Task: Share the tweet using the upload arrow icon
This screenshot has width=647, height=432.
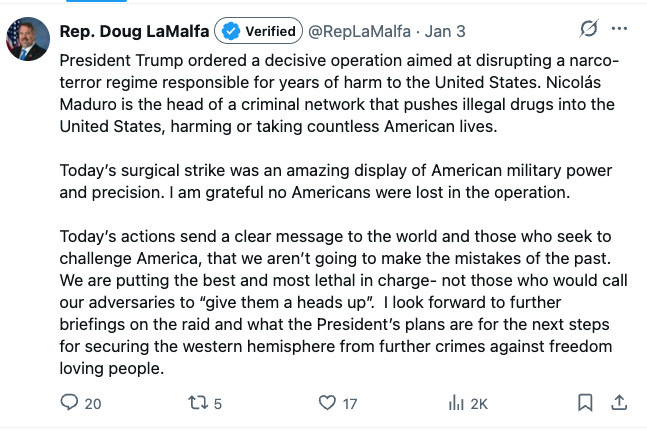Action: point(619,403)
